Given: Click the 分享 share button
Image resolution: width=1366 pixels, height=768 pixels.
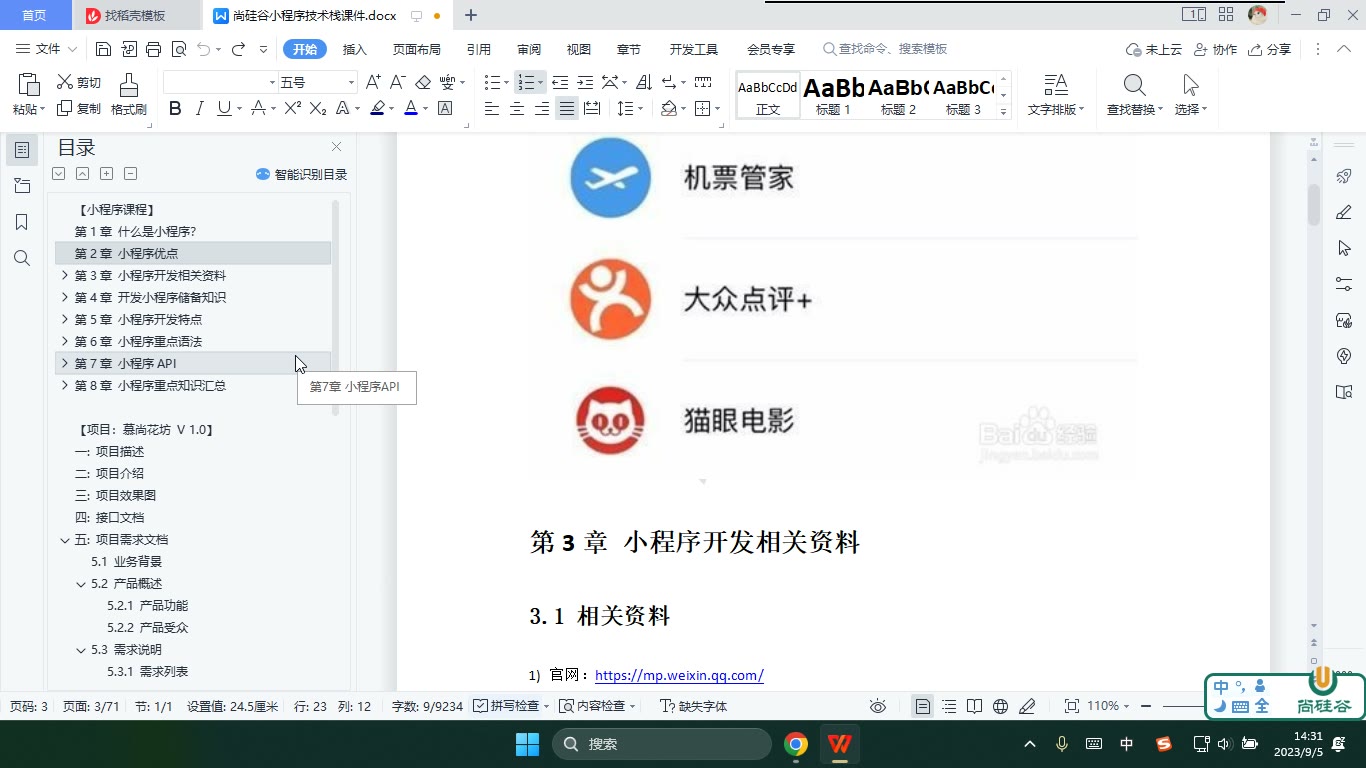Looking at the screenshot, I should (1269, 49).
